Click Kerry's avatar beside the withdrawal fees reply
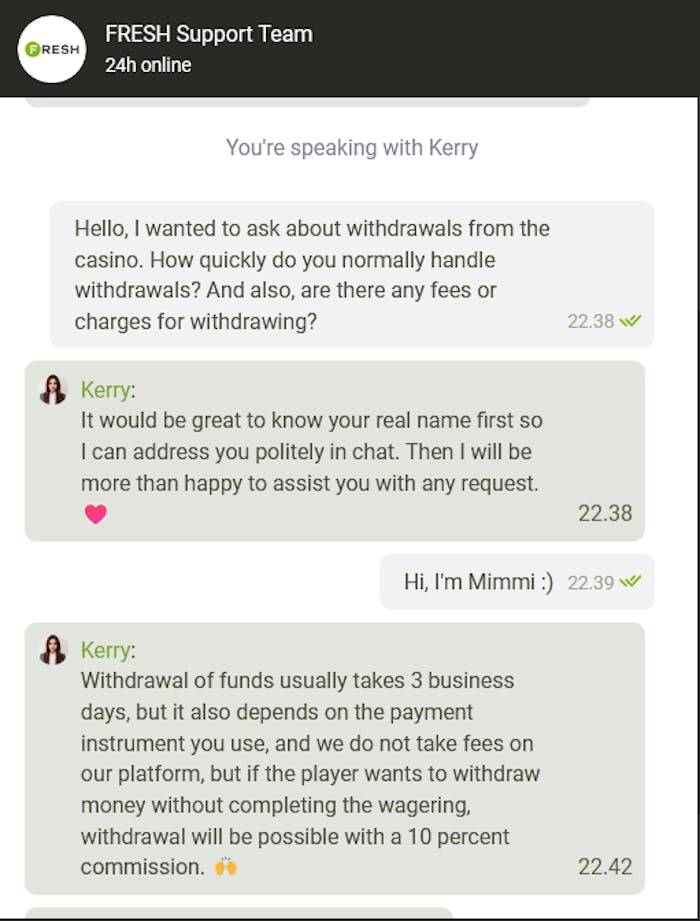700x921 pixels. point(53,650)
